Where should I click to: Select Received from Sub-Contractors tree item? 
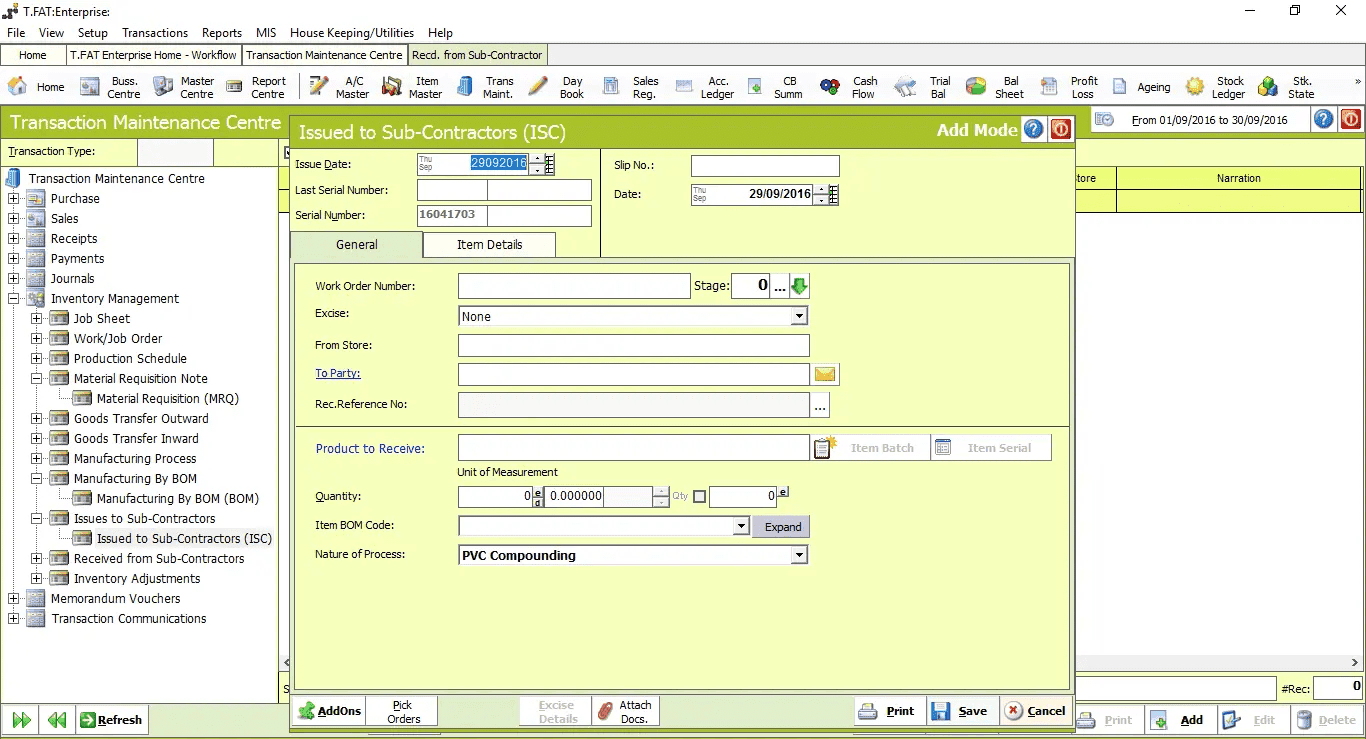click(x=158, y=558)
